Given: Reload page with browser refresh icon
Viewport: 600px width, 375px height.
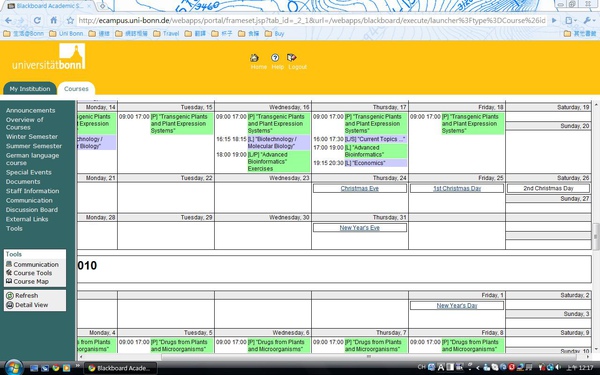Looking at the screenshot, I should tap(37, 20).
